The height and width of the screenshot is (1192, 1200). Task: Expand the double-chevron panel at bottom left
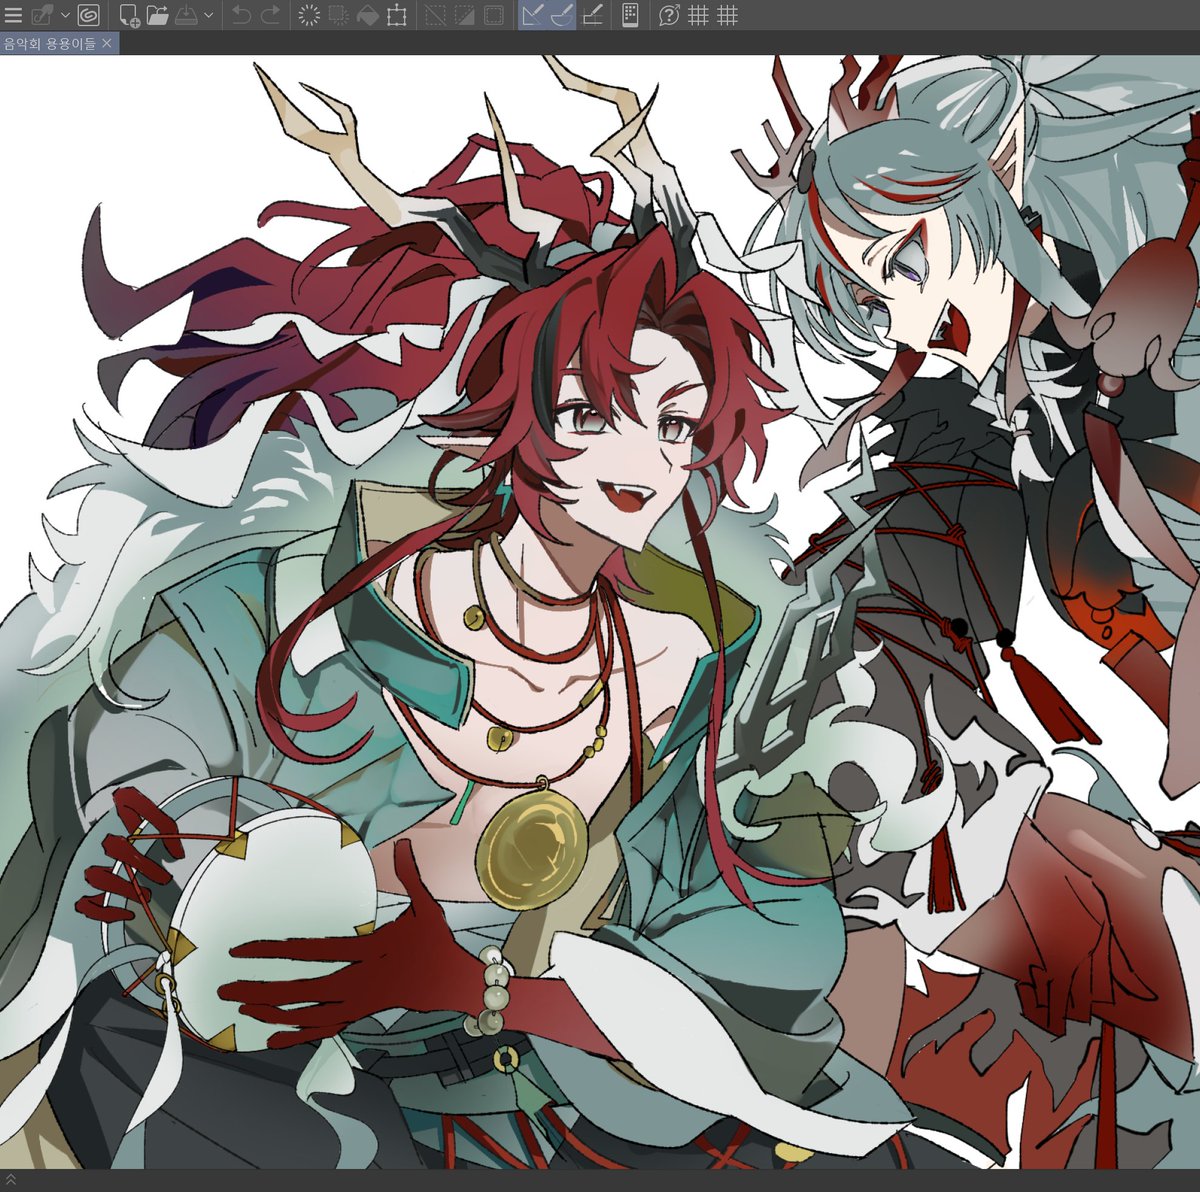(10, 1180)
